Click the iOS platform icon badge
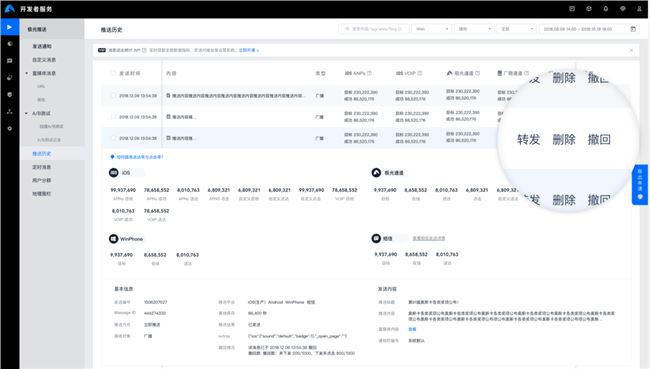This screenshot has width=650, height=369. click(x=114, y=172)
